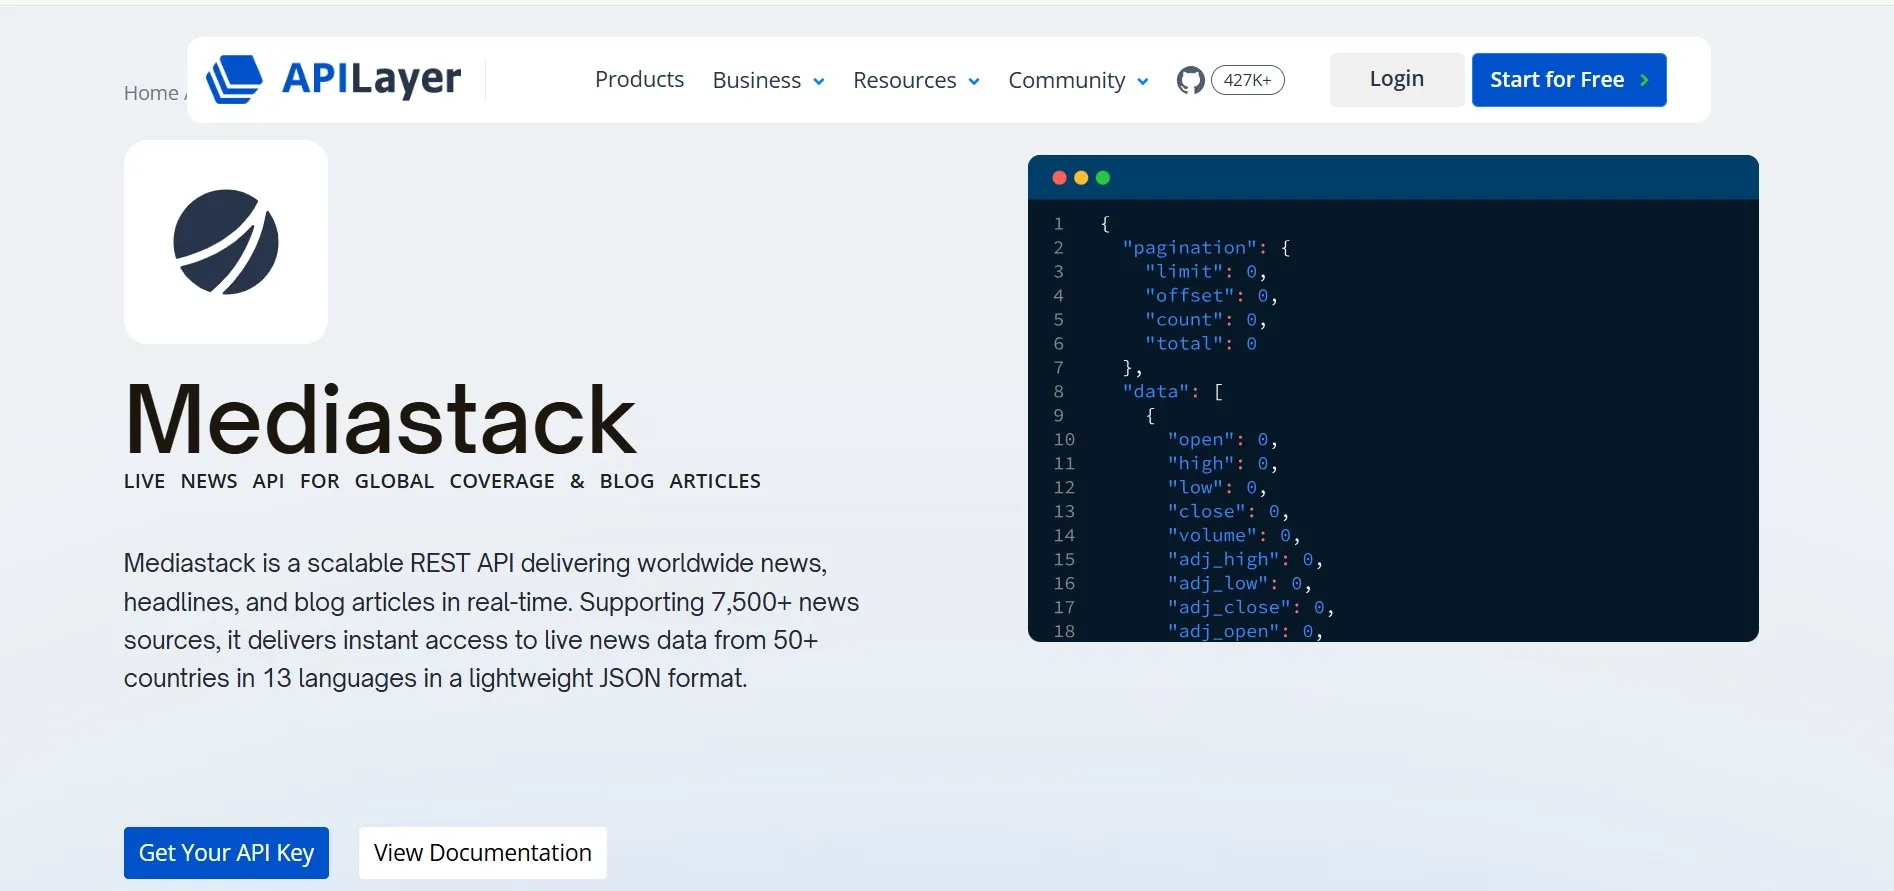Click the "limit" line in the code

[1205, 271]
